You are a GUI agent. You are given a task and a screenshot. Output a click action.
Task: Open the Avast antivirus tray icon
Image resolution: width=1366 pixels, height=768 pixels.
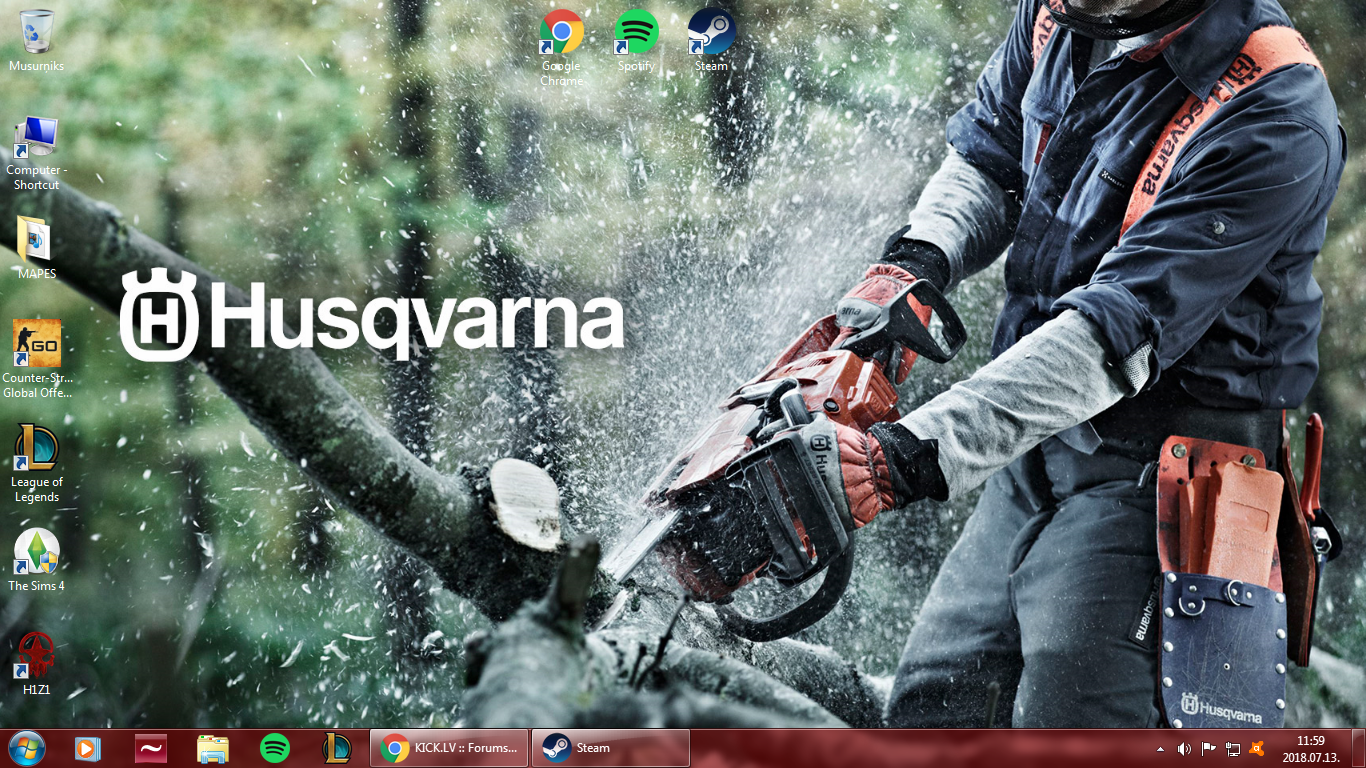pos(1257,748)
